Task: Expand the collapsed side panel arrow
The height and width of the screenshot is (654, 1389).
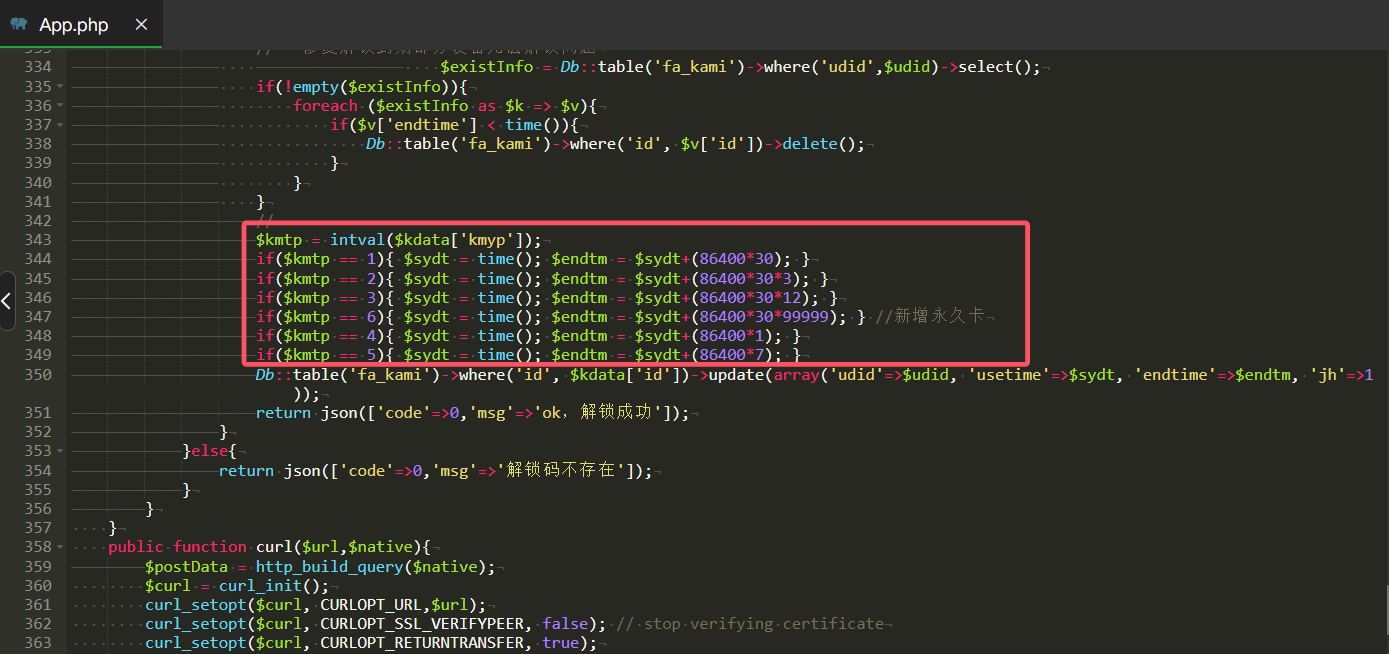Action: 7,300
